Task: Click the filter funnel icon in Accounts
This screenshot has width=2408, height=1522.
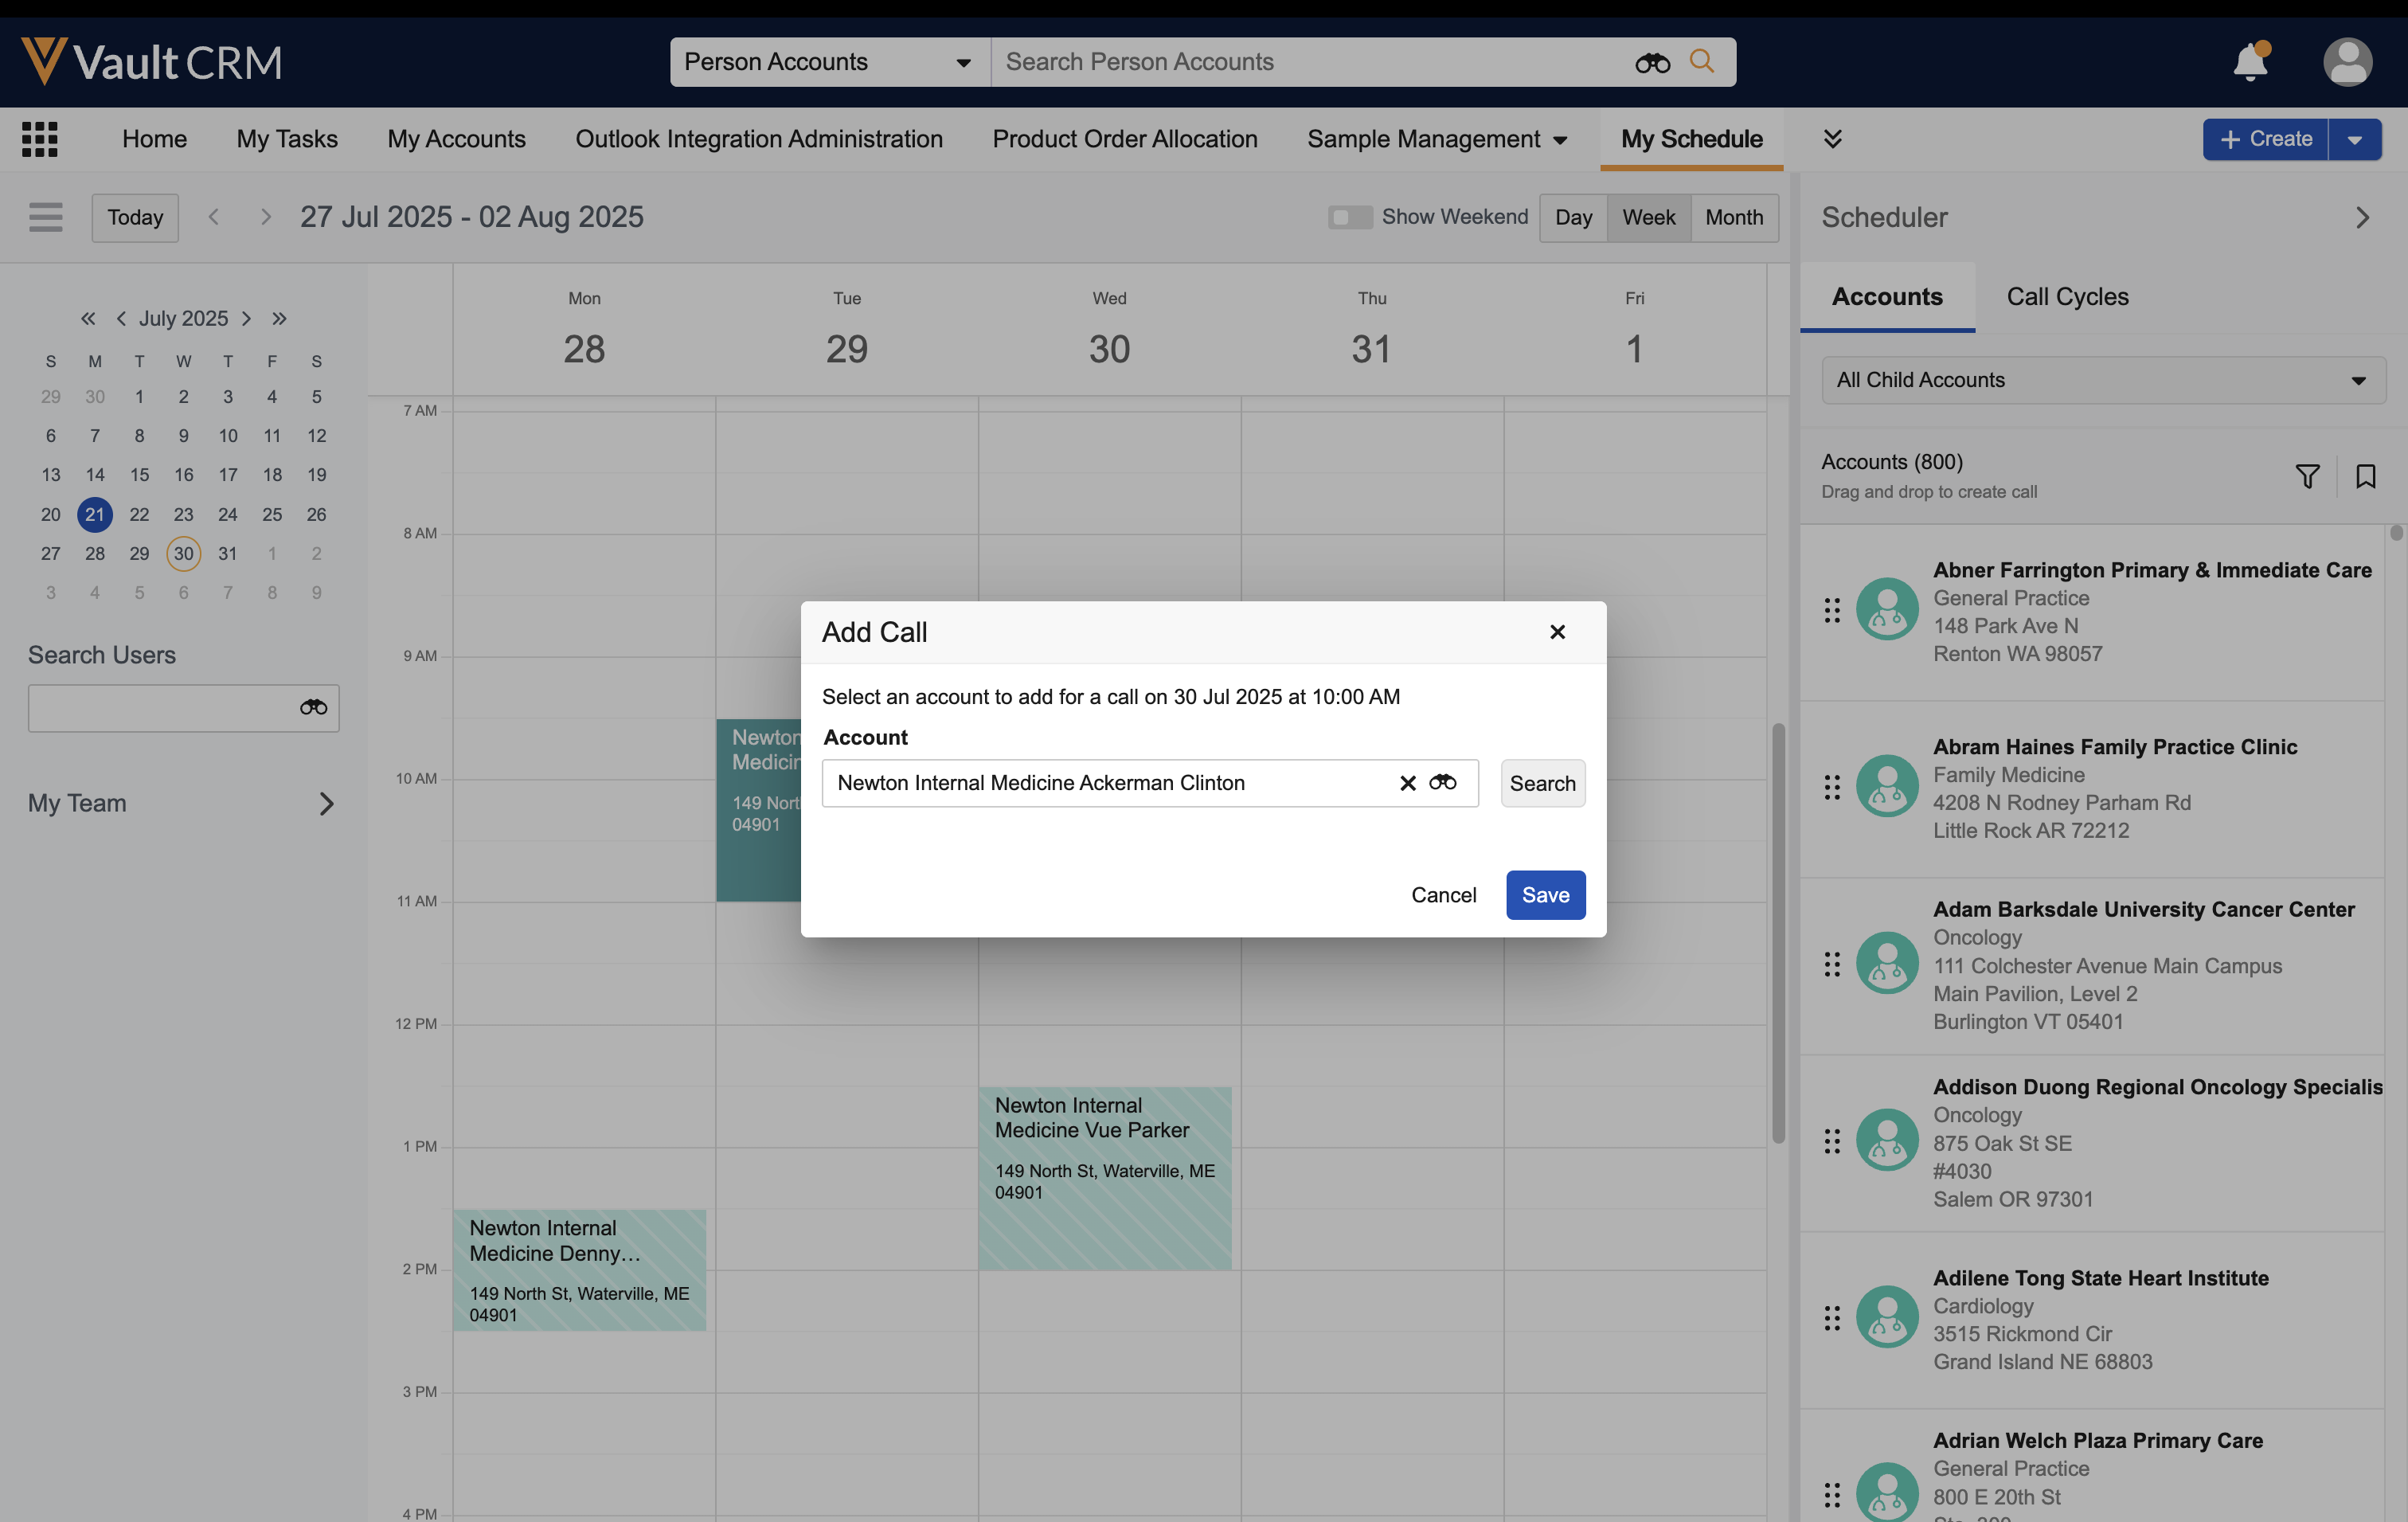Action: (2307, 476)
